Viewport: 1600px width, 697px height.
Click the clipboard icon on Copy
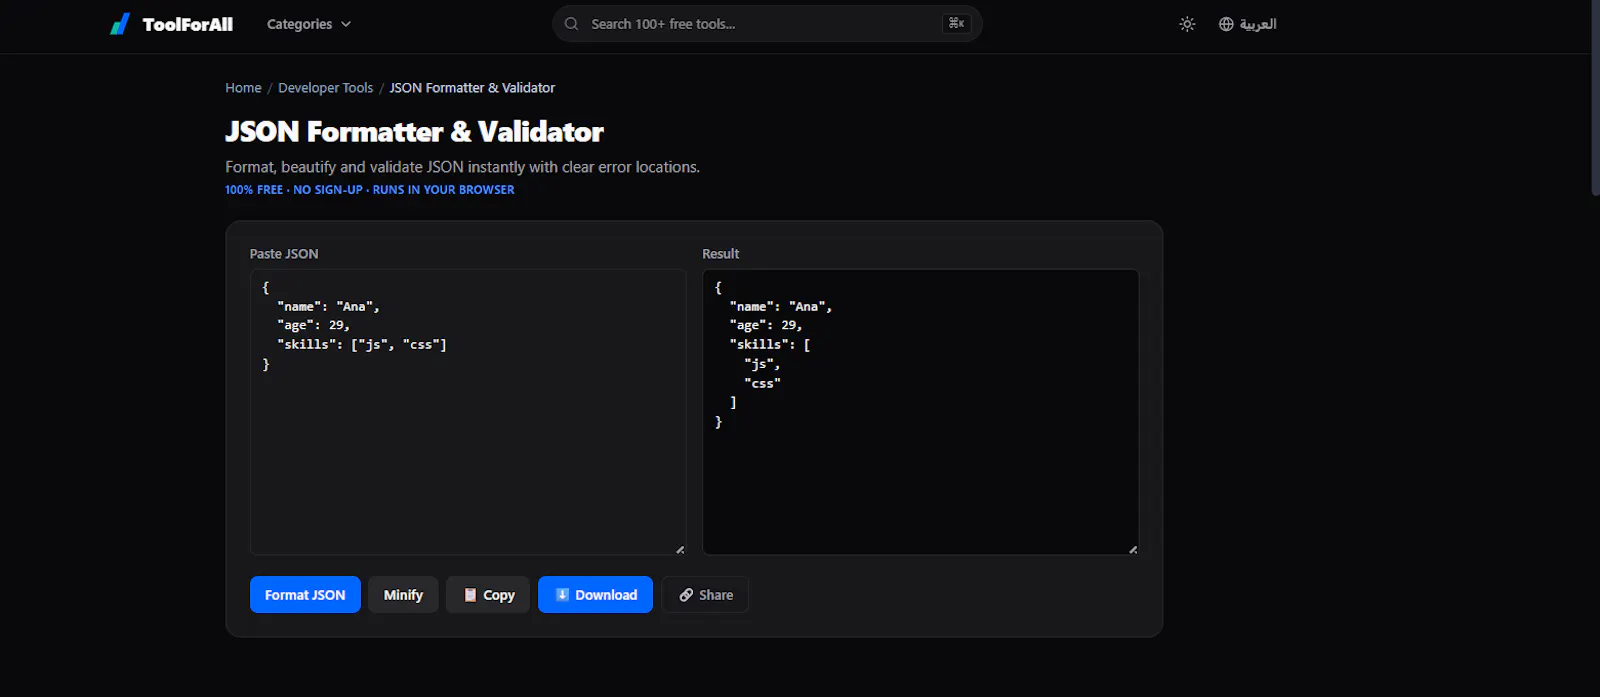click(470, 595)
